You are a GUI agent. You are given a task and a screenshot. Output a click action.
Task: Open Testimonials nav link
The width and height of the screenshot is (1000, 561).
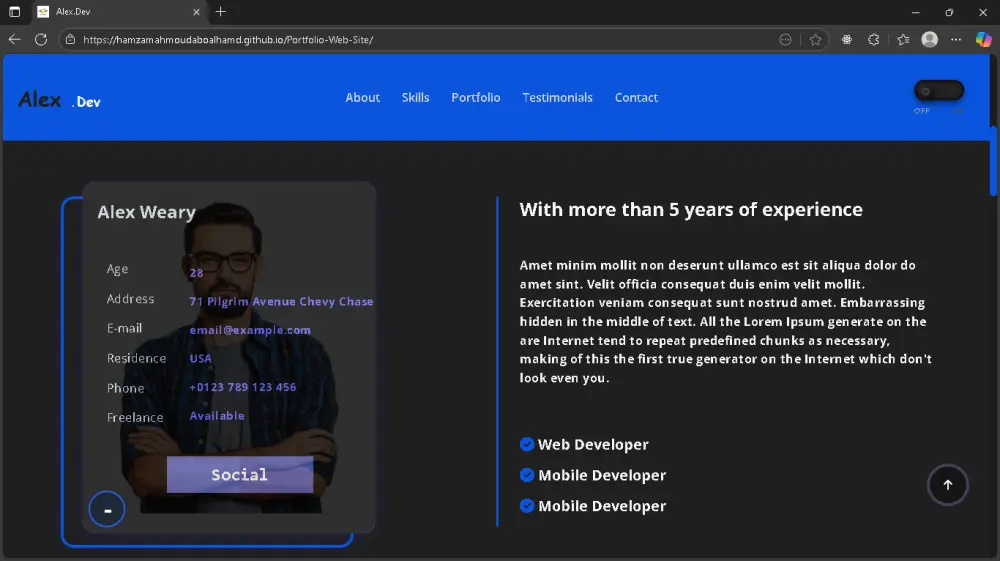557,98
